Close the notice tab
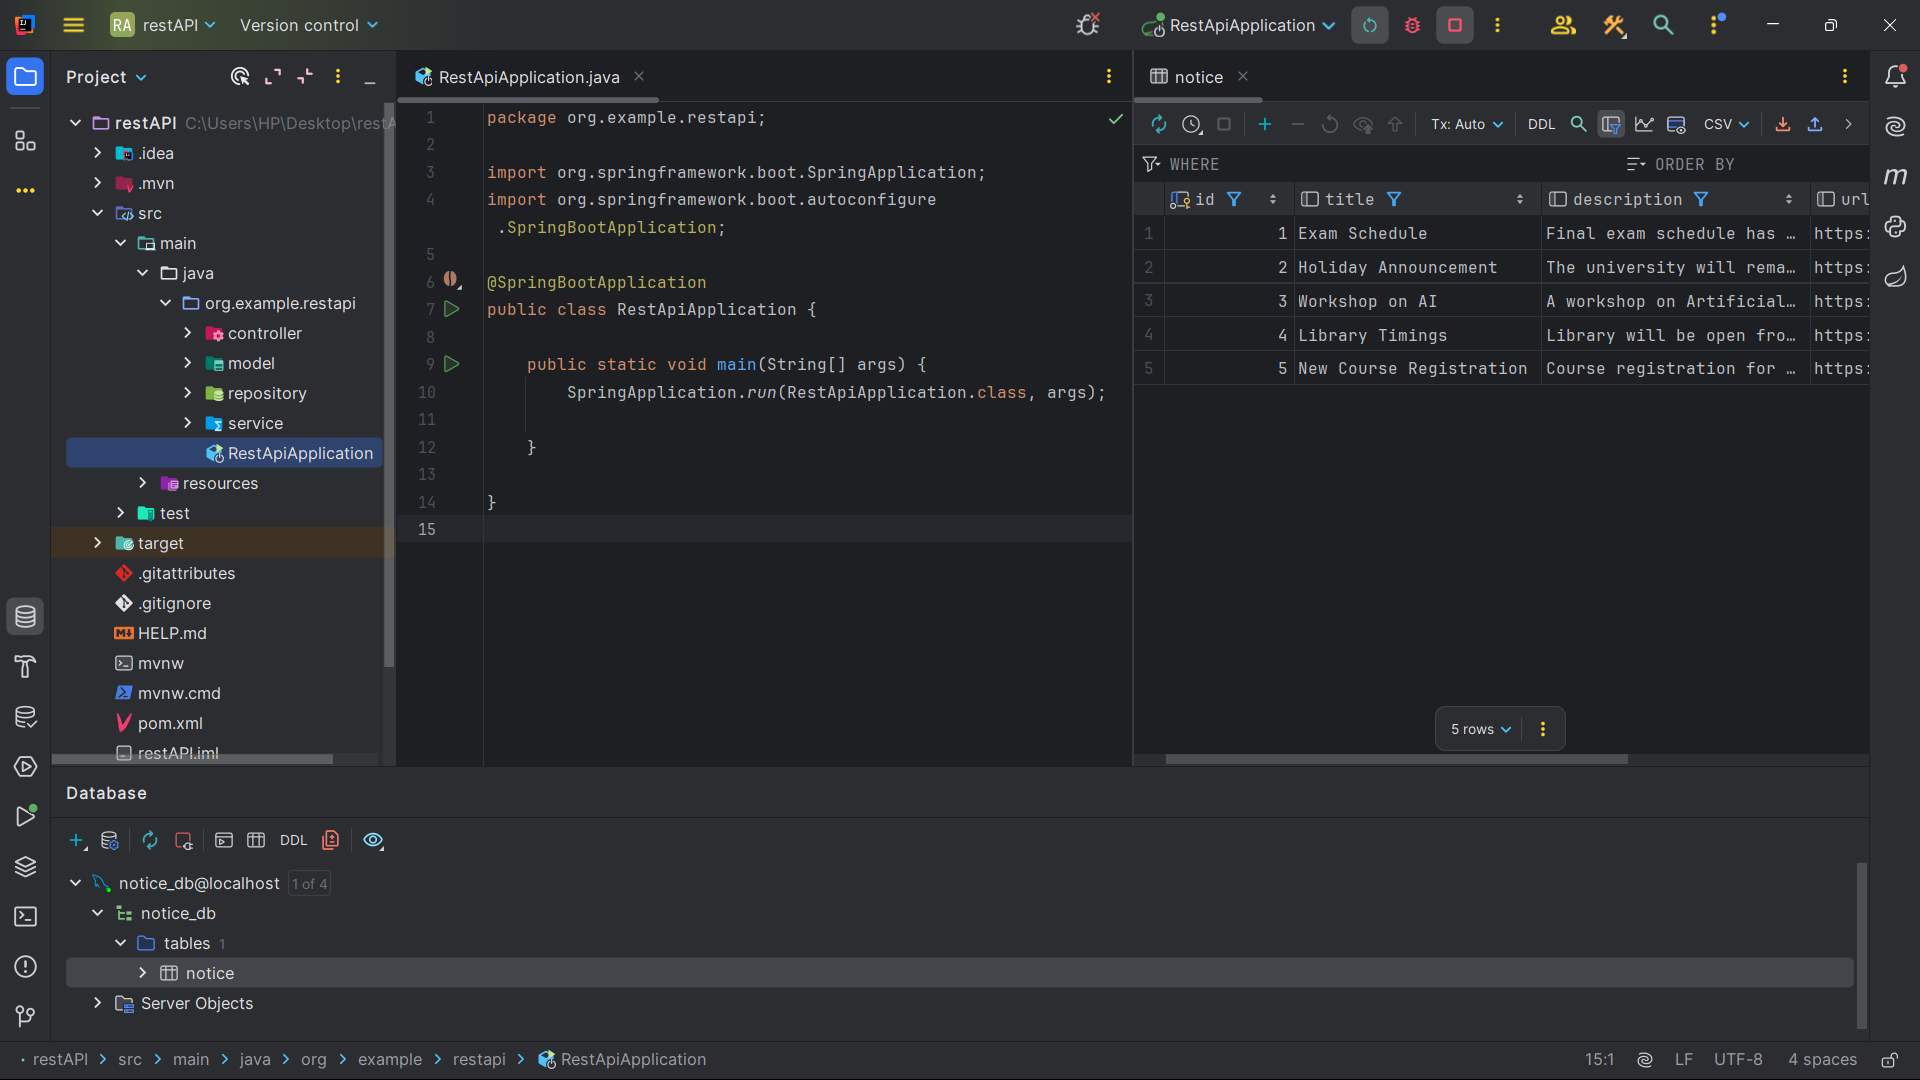The height and width of the screenshot is (1080, 1920). [x=1243, y=76]
